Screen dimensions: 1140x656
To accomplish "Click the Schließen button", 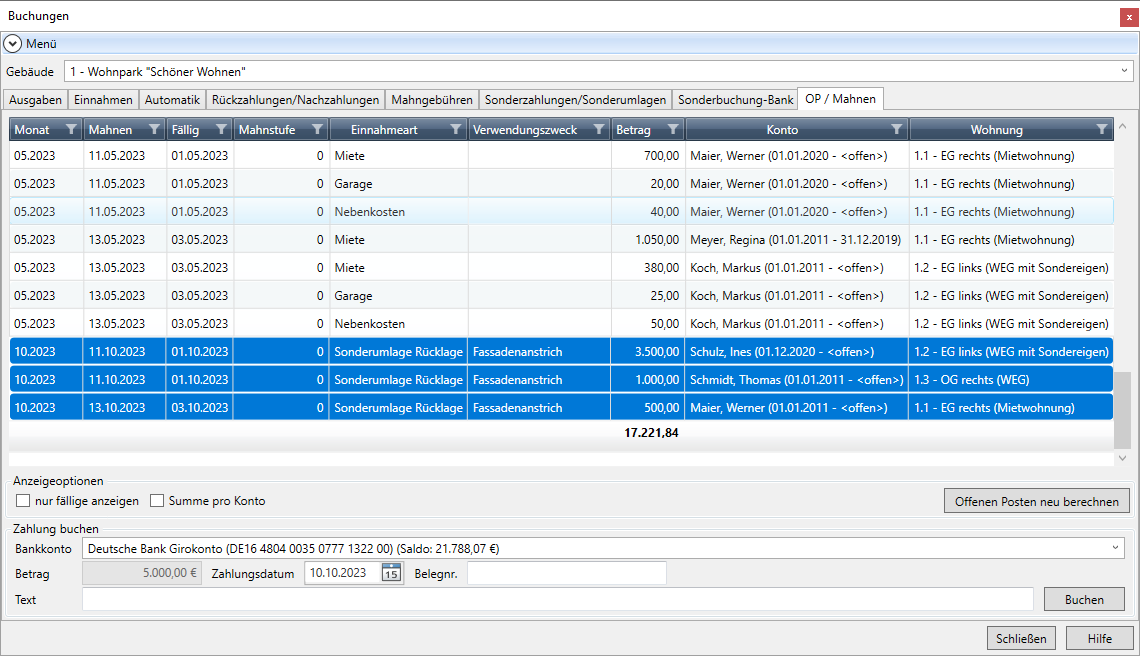I will click(x=1021, y=639).
